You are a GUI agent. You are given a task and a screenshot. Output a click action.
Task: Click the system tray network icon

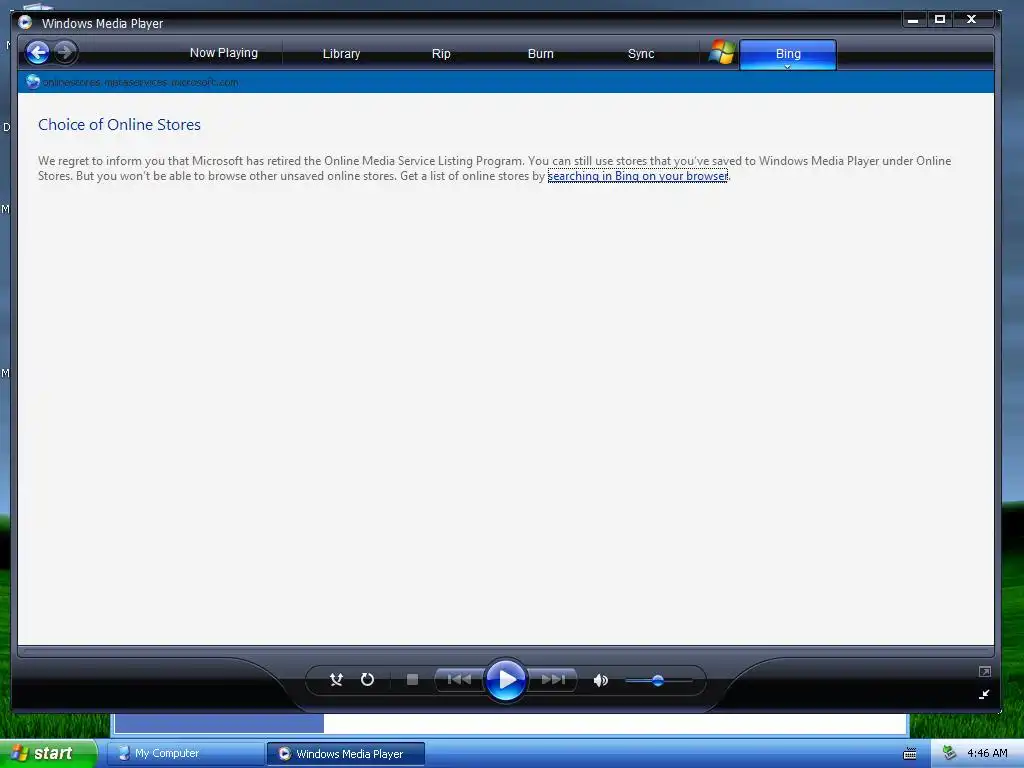tap(950, 753)
